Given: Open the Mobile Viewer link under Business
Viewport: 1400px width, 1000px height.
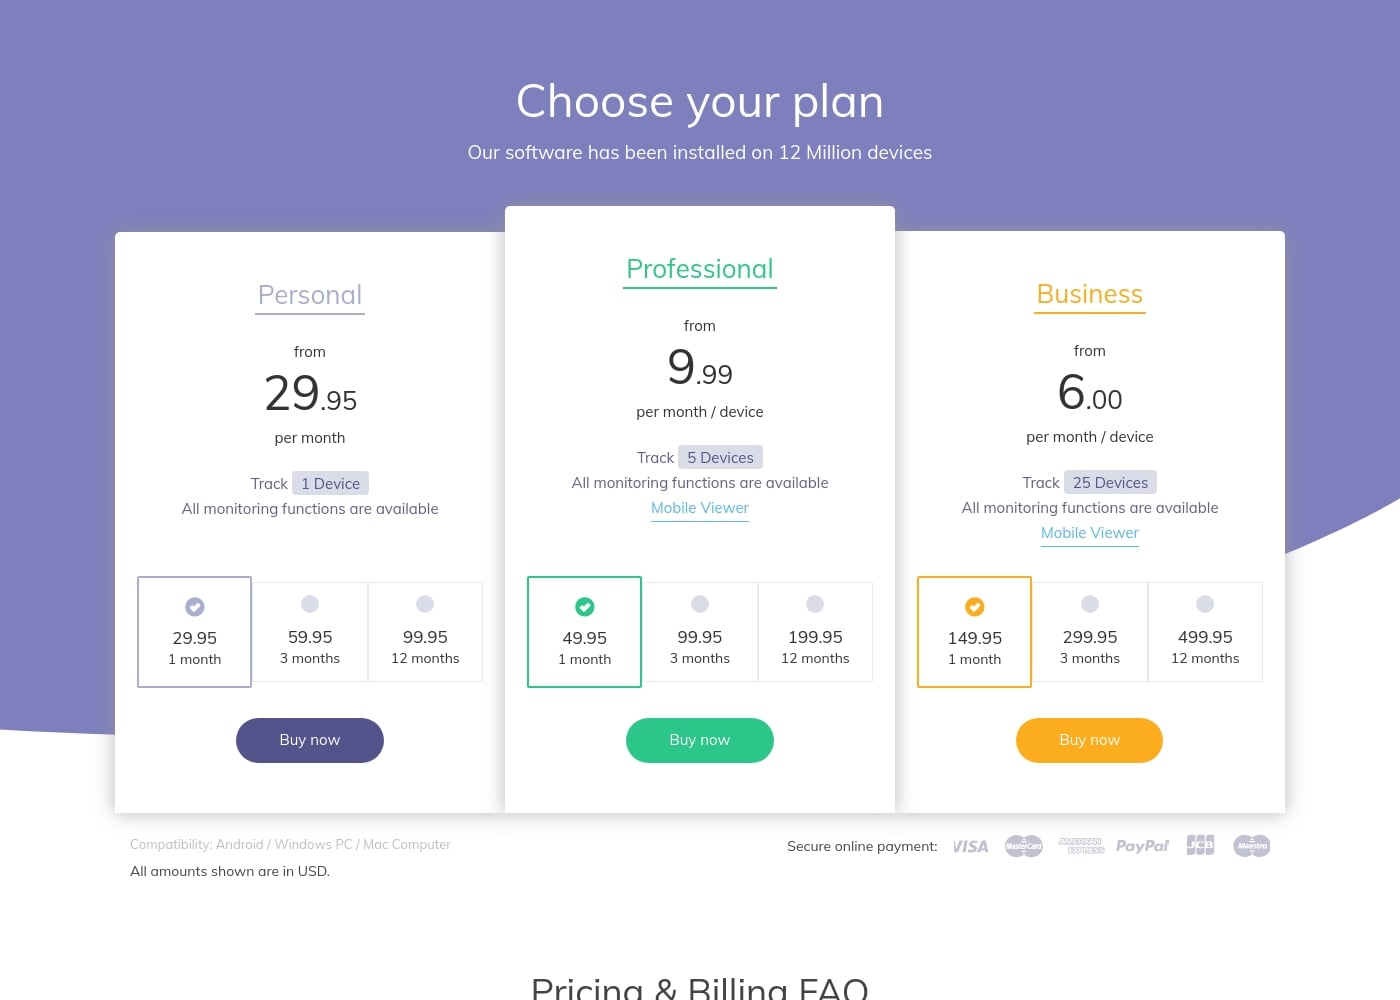Looking at the screenshot, I should pyautogui.click(x=1089, y=533).
